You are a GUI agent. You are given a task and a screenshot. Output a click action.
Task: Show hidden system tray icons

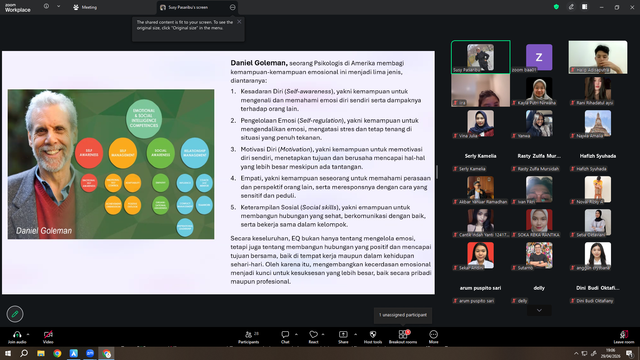click(576, 353)
